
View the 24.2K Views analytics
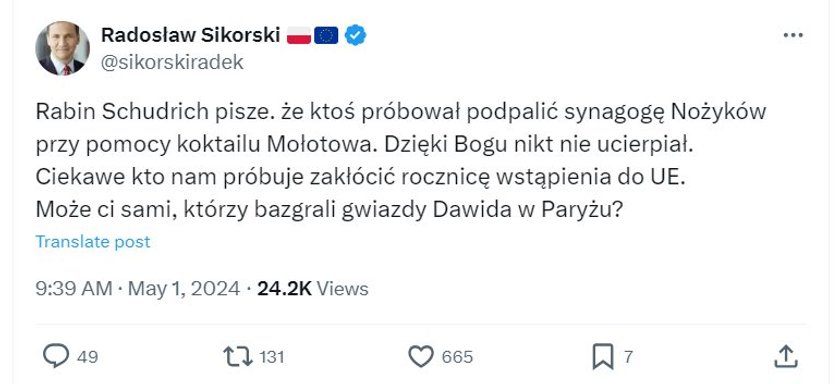pyautogui.click(x=313, y=289)
